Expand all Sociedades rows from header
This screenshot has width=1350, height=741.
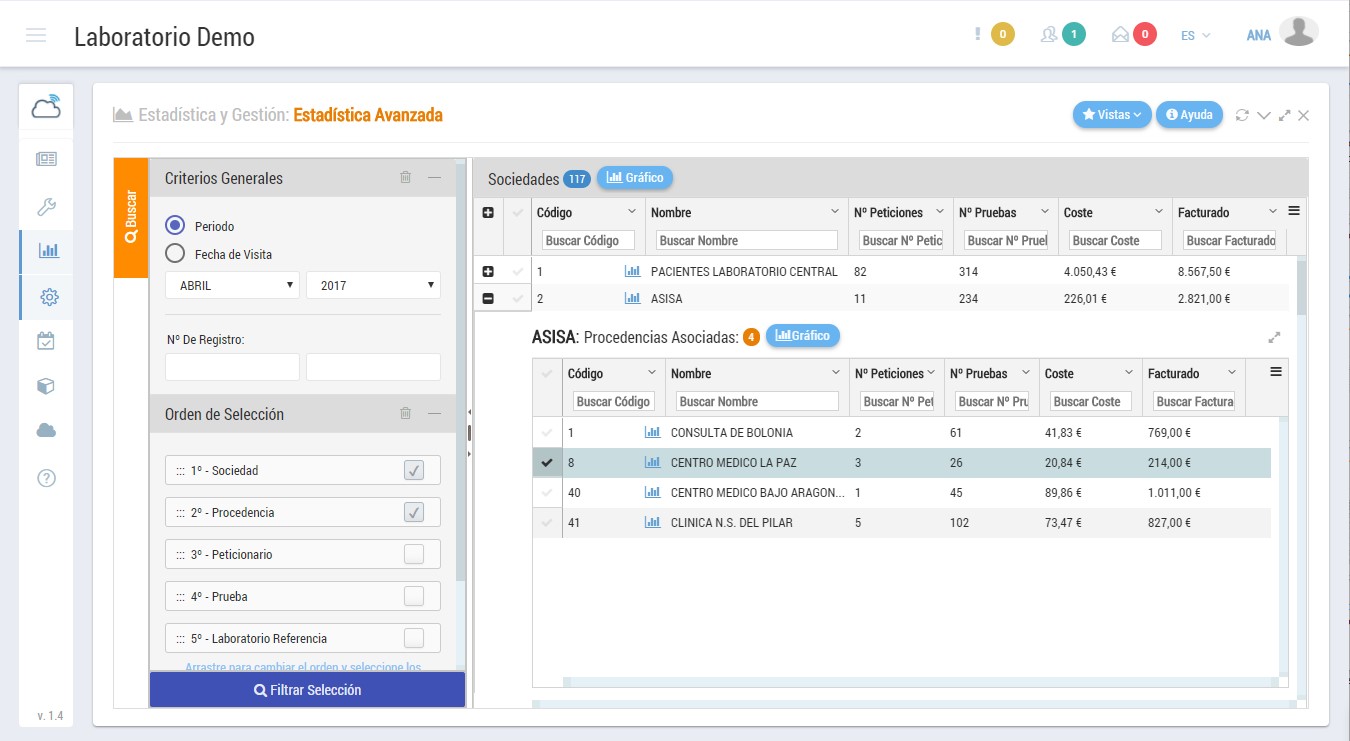pos(488,212)
